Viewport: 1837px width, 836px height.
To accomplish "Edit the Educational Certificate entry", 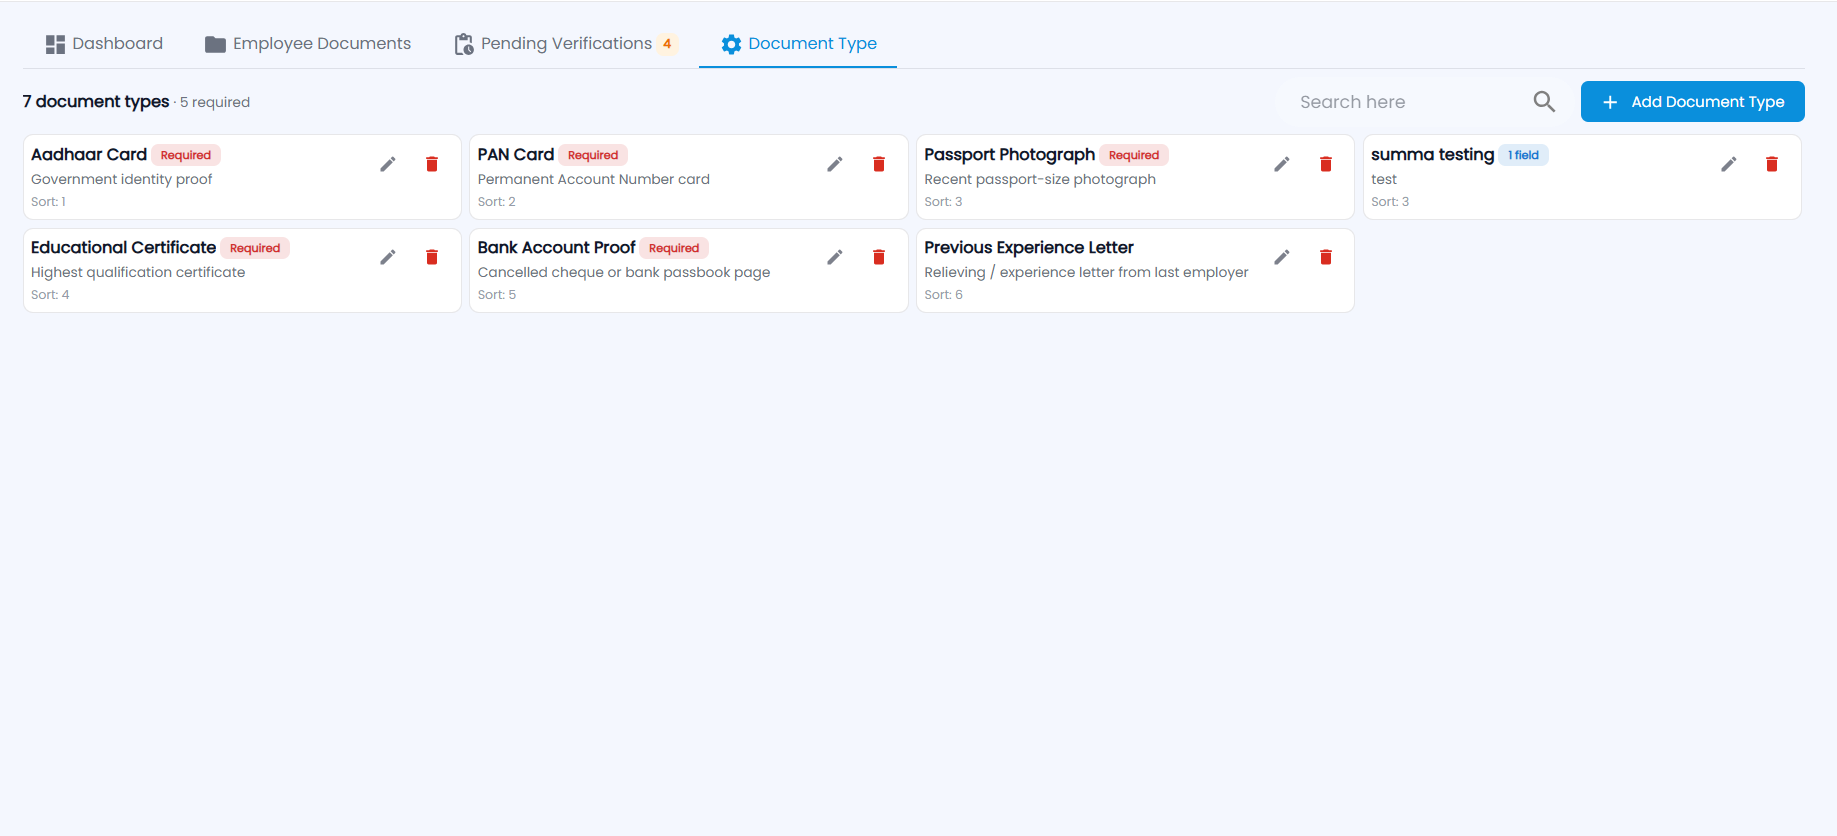I will coord(388,257).
